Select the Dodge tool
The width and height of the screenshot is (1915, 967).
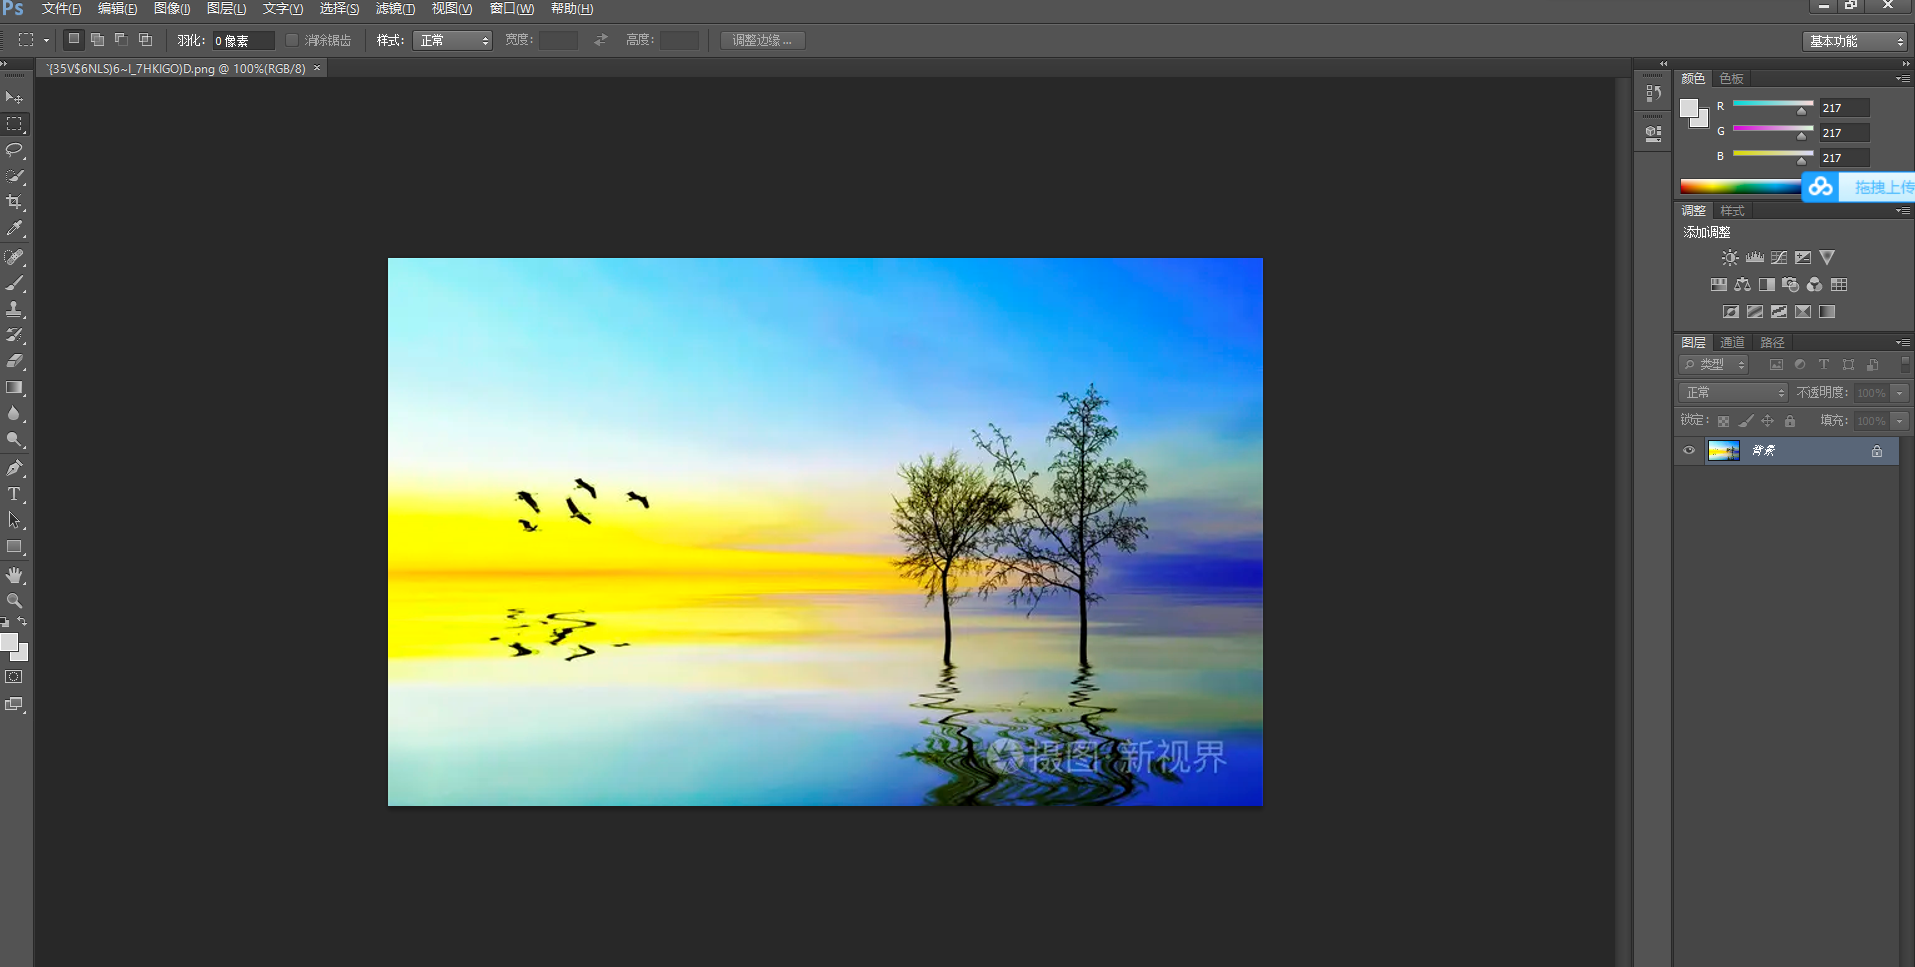pyautogui.click(x=14, y=439)
